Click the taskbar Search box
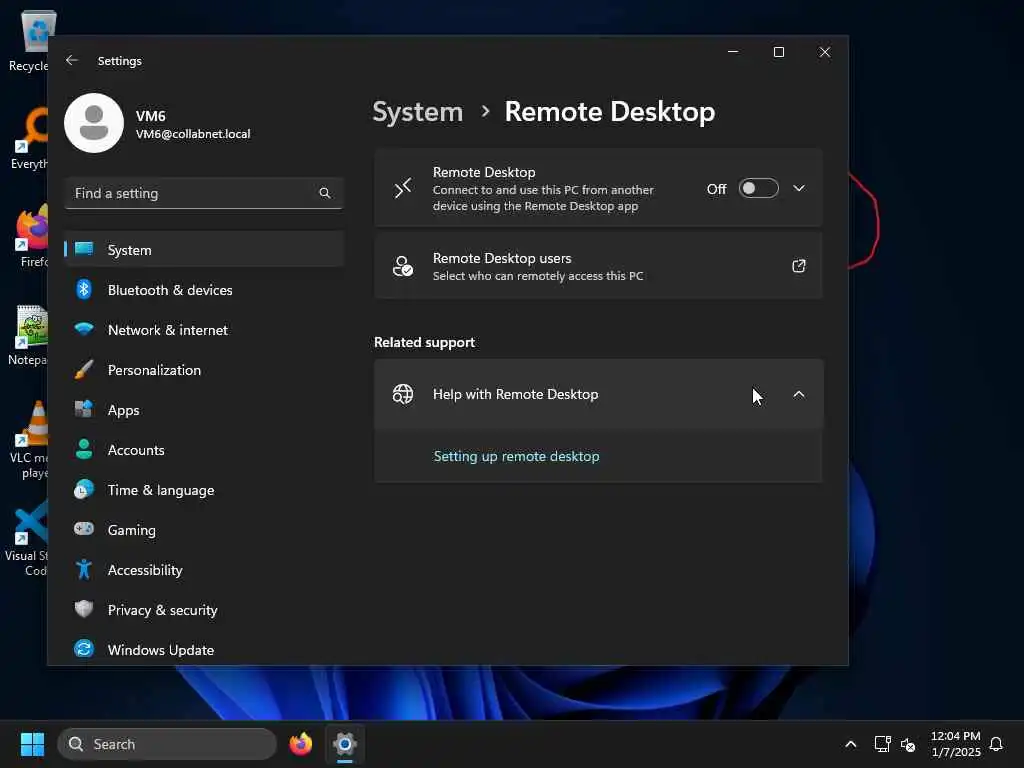The height and width of the screenshot is (768, 1024). click(167, 744)
